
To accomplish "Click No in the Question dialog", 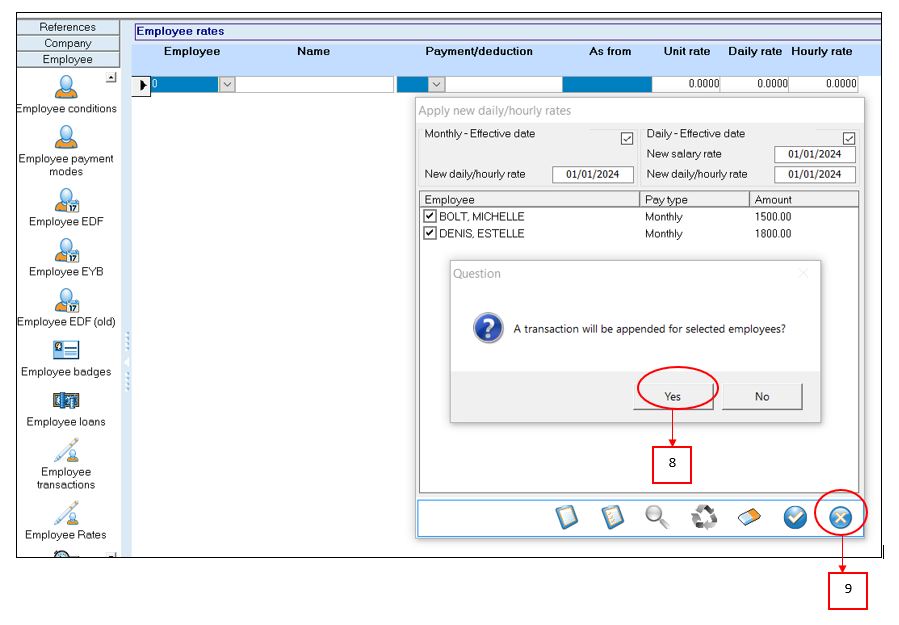I will pyautogui.click(x=762, y=396).
